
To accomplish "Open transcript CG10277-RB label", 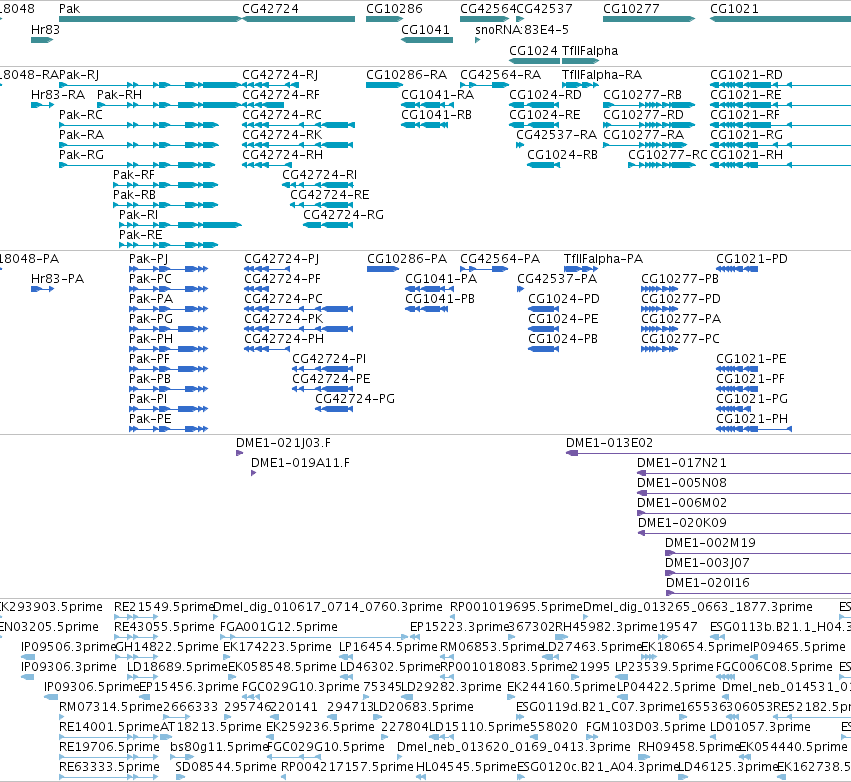I will [x=643, y=95].
